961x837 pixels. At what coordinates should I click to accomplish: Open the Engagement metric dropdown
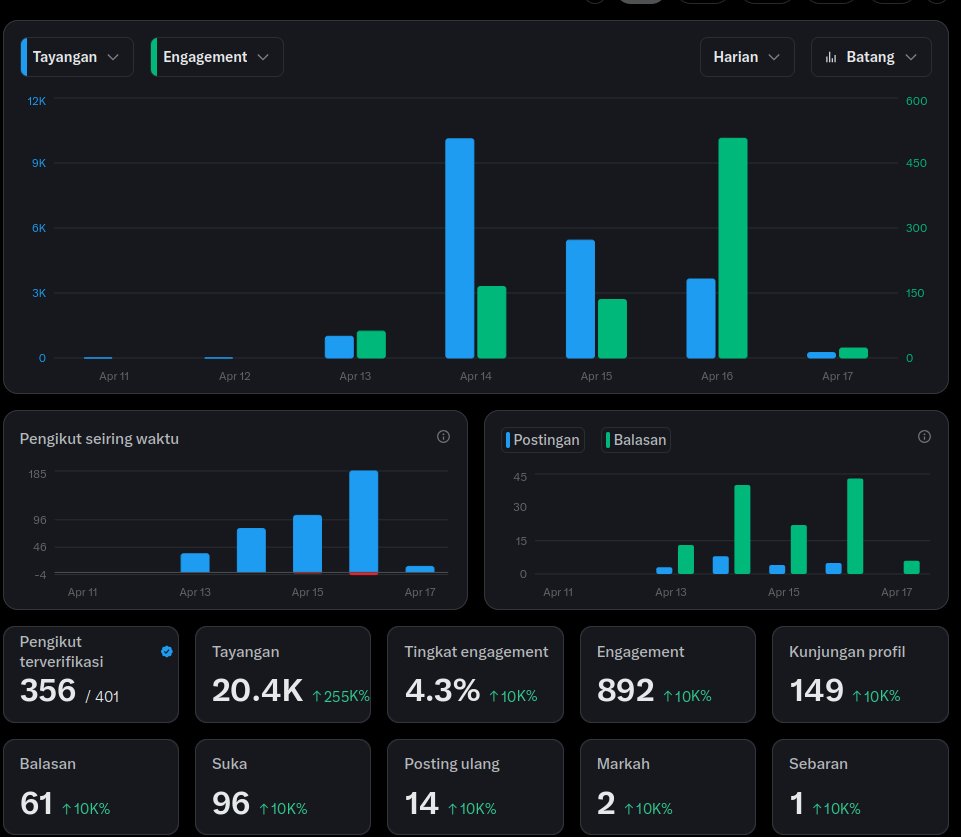217,57
